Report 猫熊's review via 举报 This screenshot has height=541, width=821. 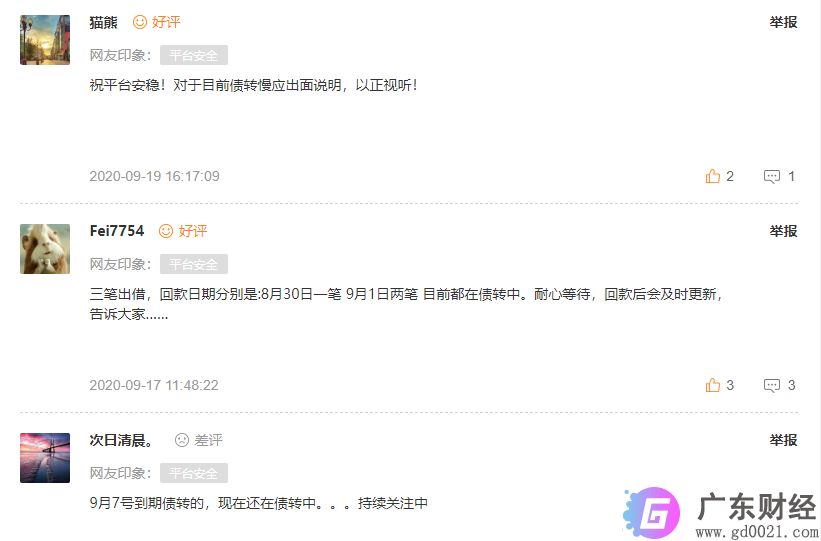coord(783,22)
